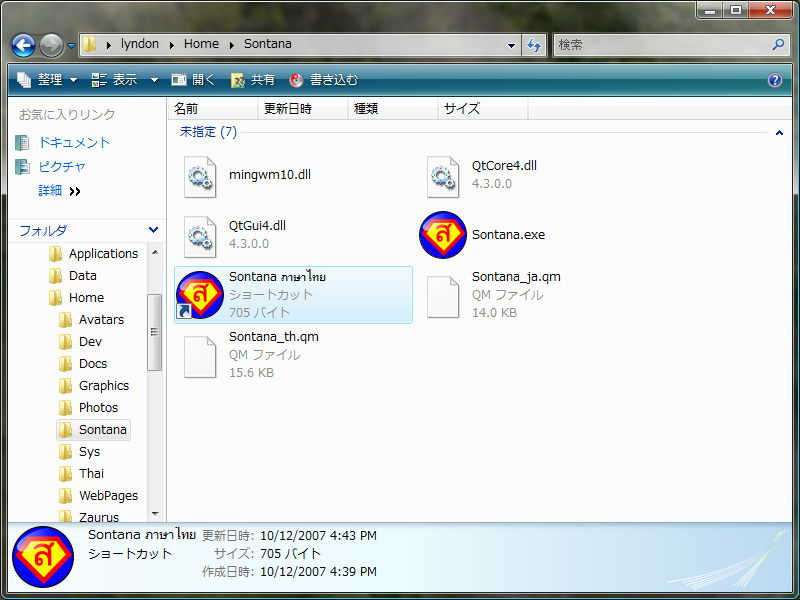Open the ドキュメント favorite link

(74, 143)
